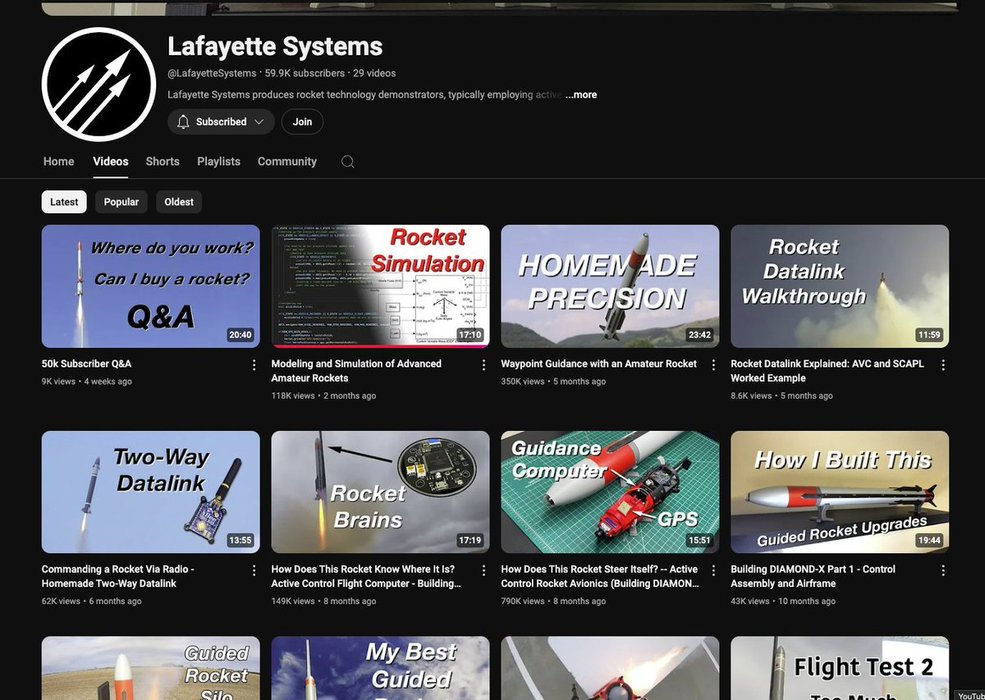Expand channel description with ...more
The width and height of the screenshot is (985, 700).
click(581, 95)
